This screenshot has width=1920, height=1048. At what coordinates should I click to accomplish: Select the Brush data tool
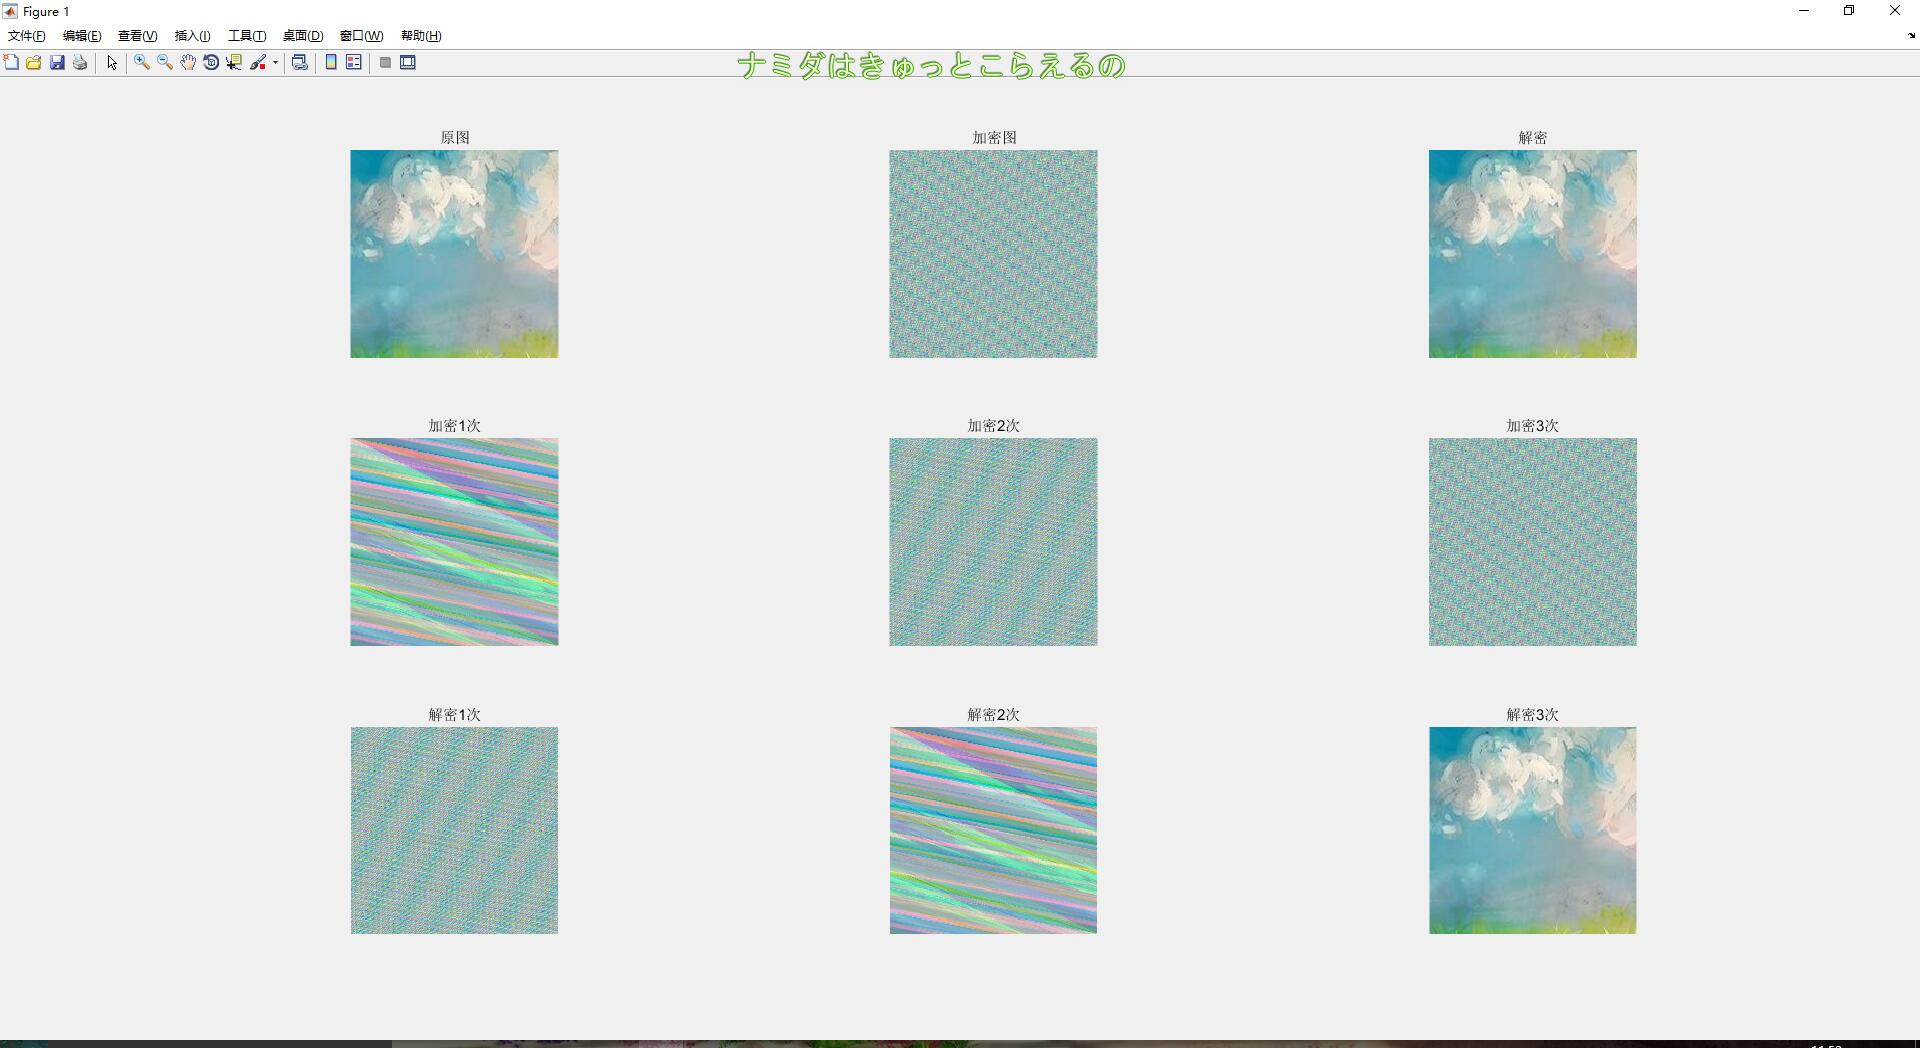click(258, 62)
